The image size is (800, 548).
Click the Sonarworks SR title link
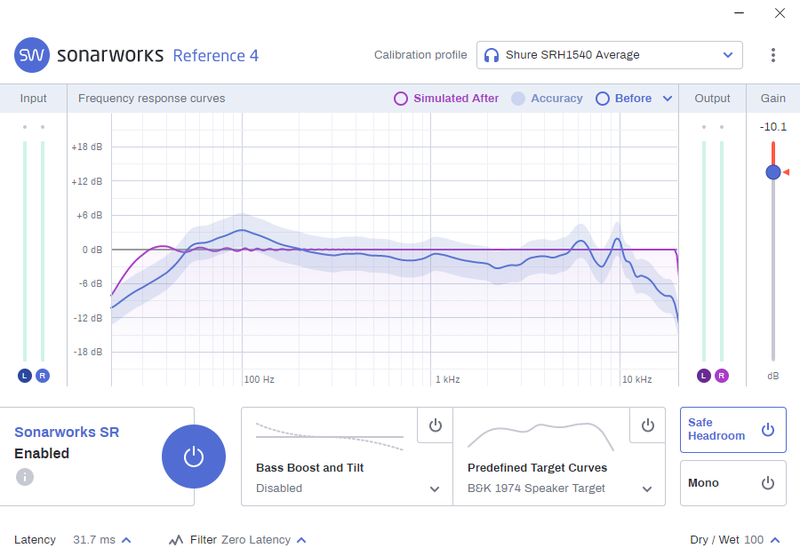67,432
